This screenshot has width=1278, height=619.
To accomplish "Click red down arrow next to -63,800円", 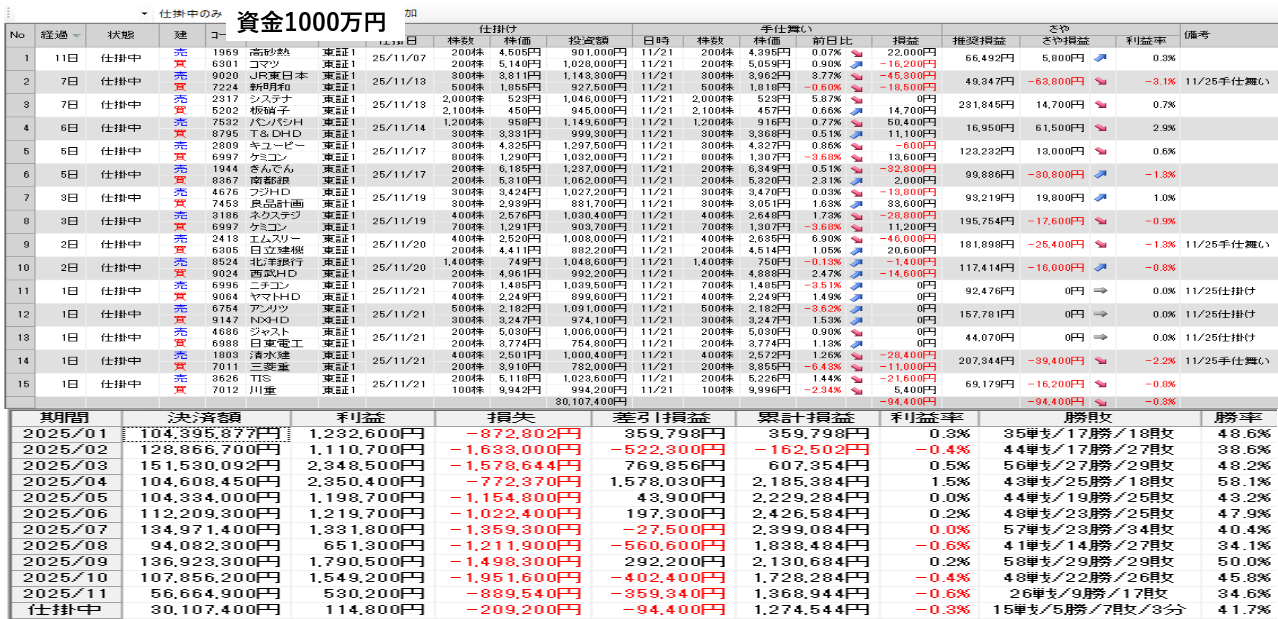I will [1101, 82].
